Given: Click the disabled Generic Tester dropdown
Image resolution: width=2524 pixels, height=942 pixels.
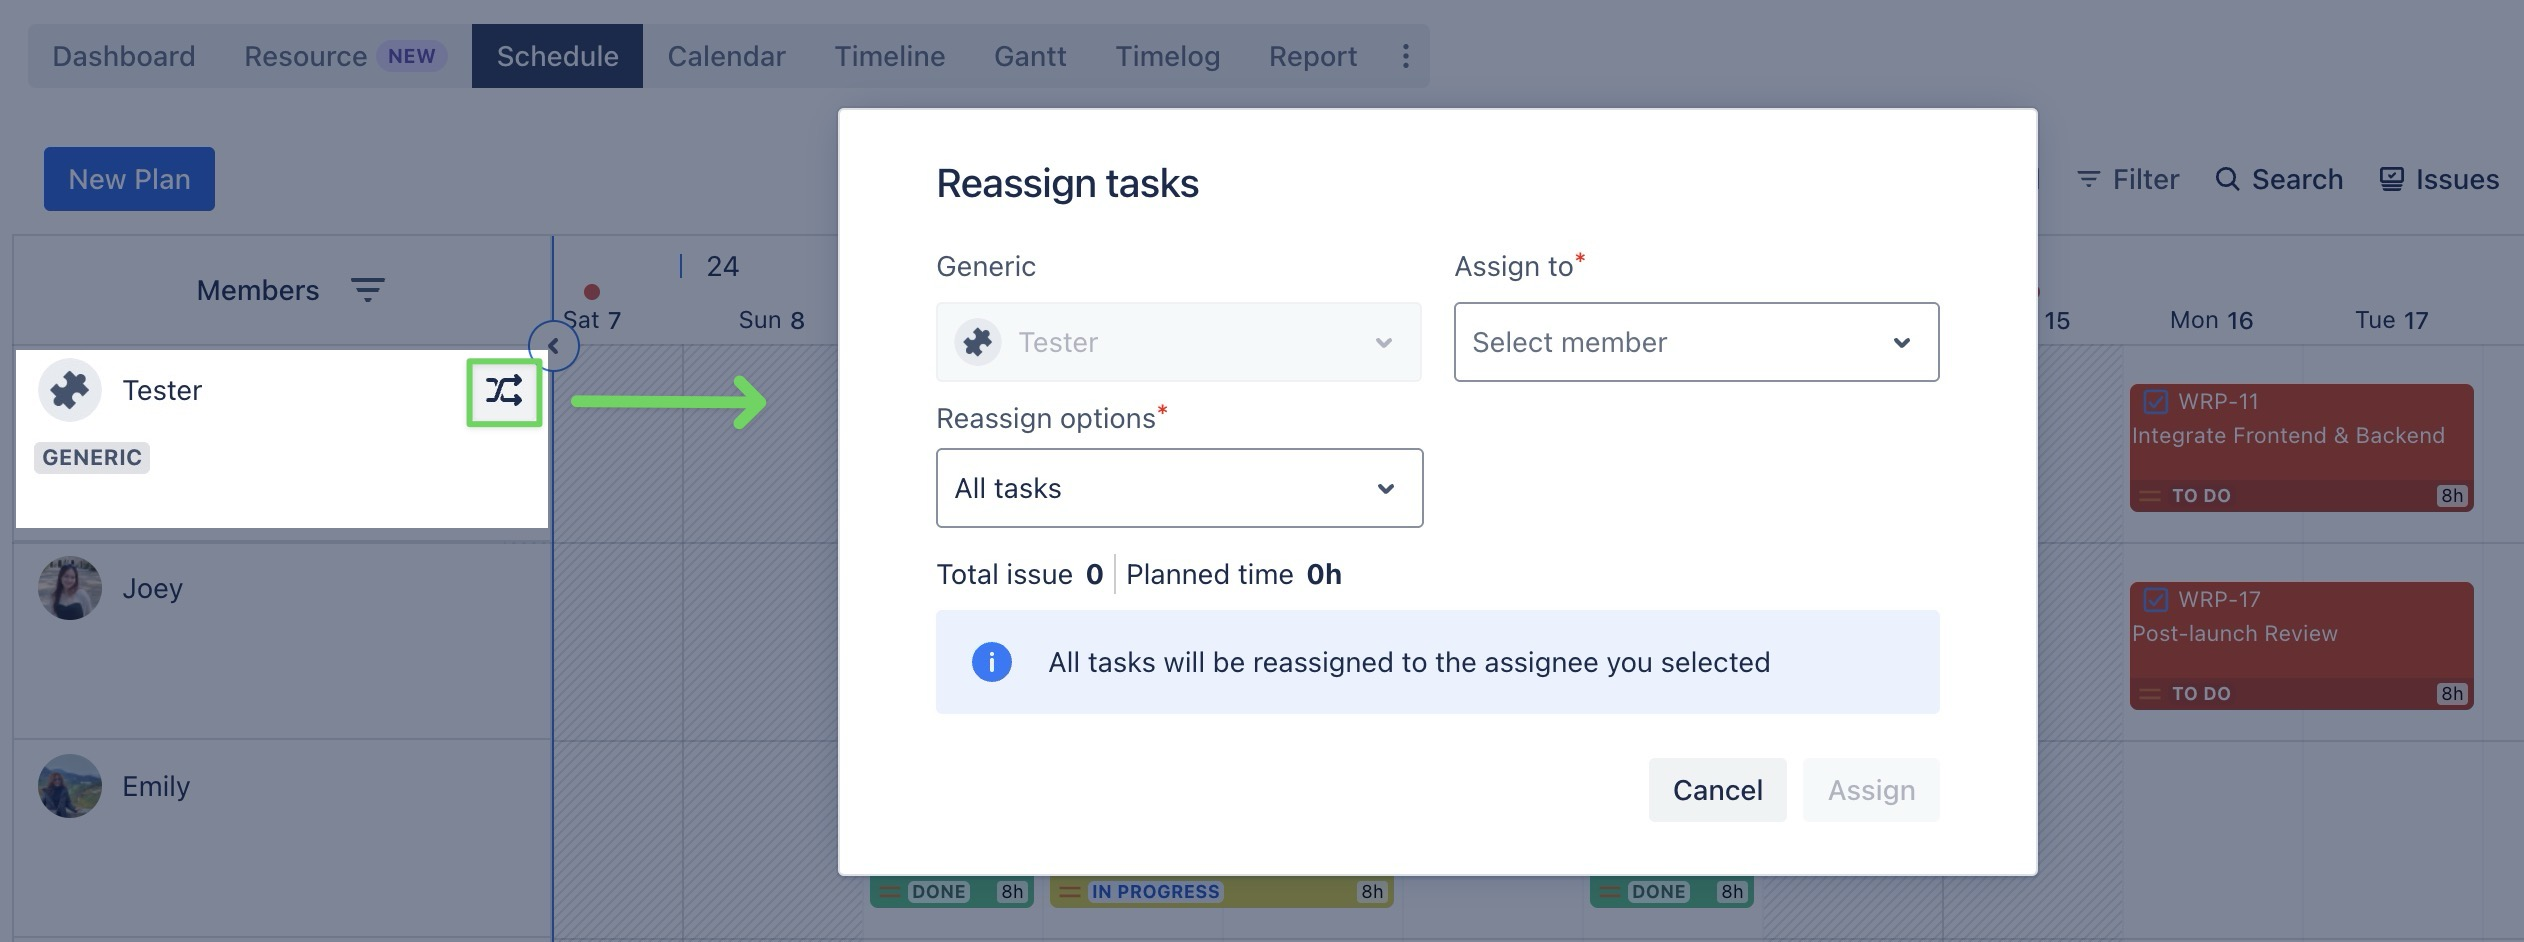Looking at the screenshot, I should (1178, 342).
